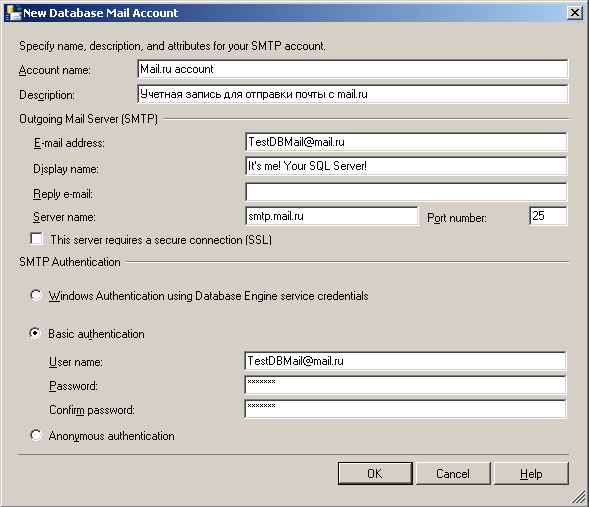Click into the Description text field
The image size is (589, 507).
[x=353, y=94]
